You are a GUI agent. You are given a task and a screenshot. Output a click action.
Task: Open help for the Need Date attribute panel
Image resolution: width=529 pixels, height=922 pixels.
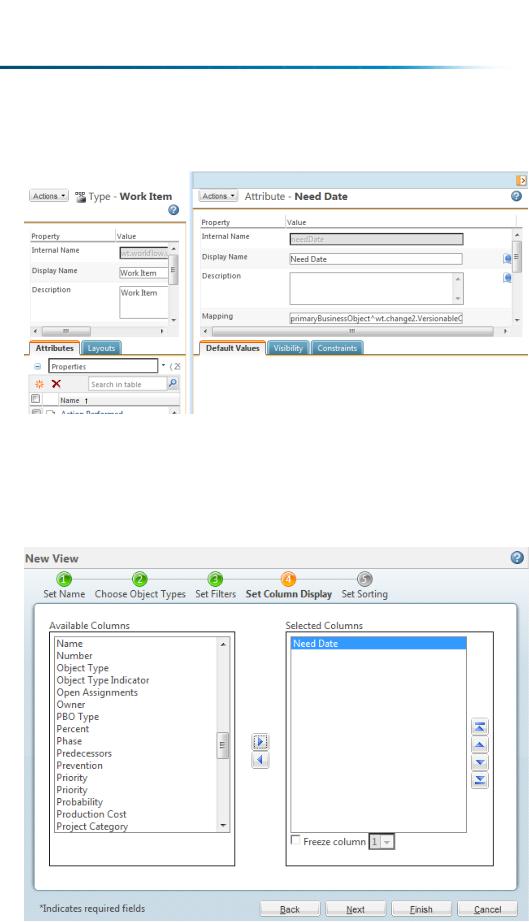pos(516,196)
